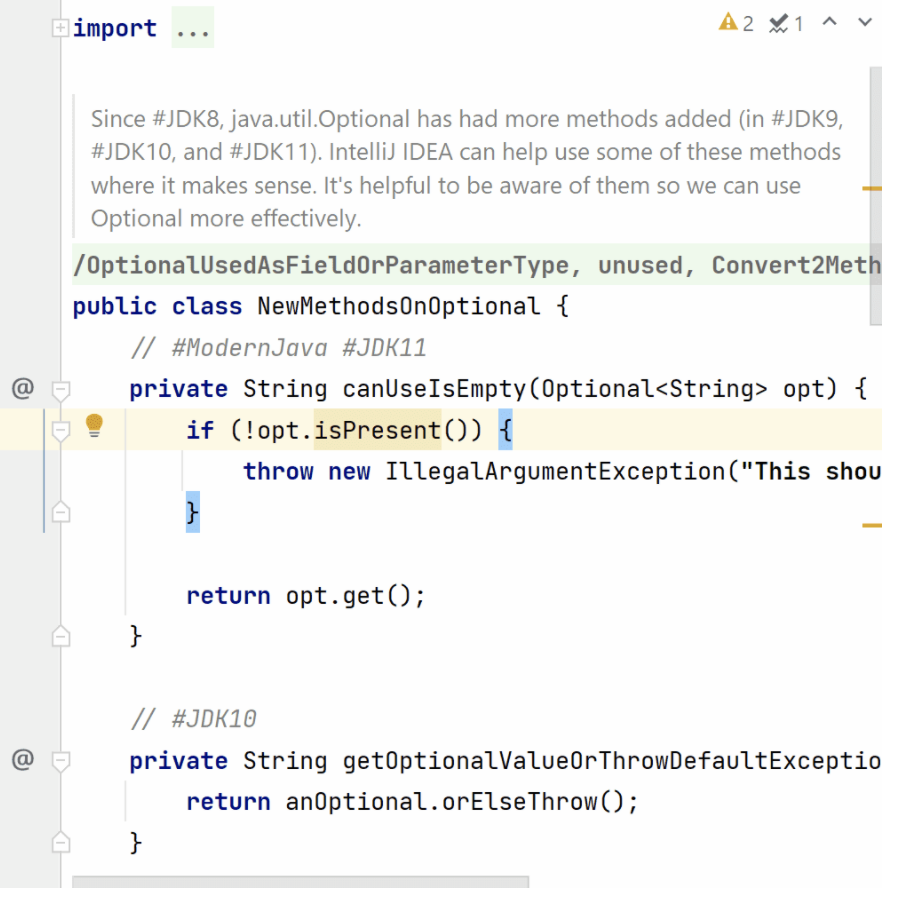
Task: Click the weak warning checkmark indicator
Action: click(x=779, y=23)
